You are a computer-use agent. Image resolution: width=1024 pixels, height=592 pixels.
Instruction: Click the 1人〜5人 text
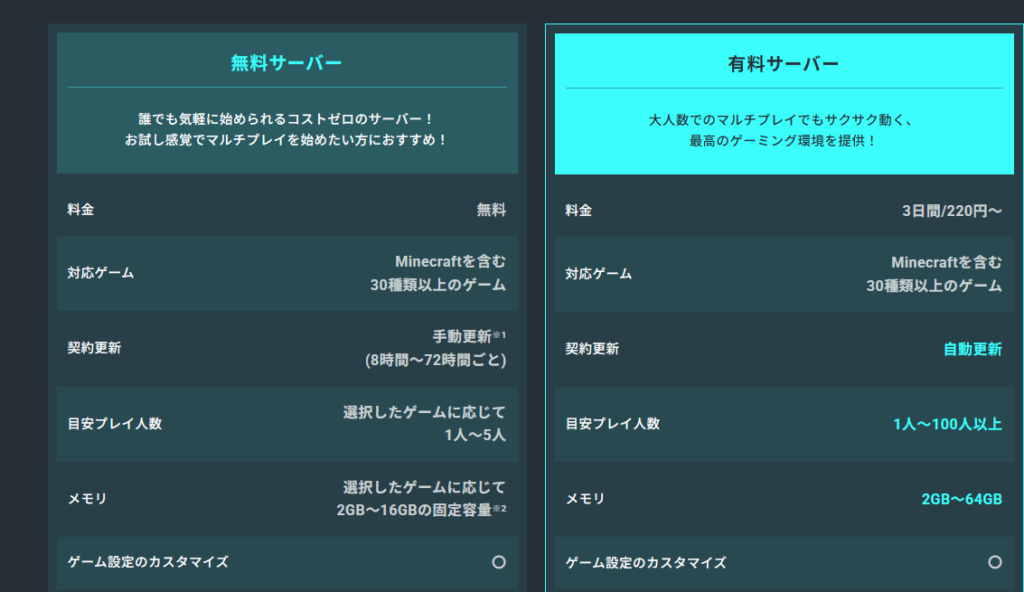pos(475,435)
